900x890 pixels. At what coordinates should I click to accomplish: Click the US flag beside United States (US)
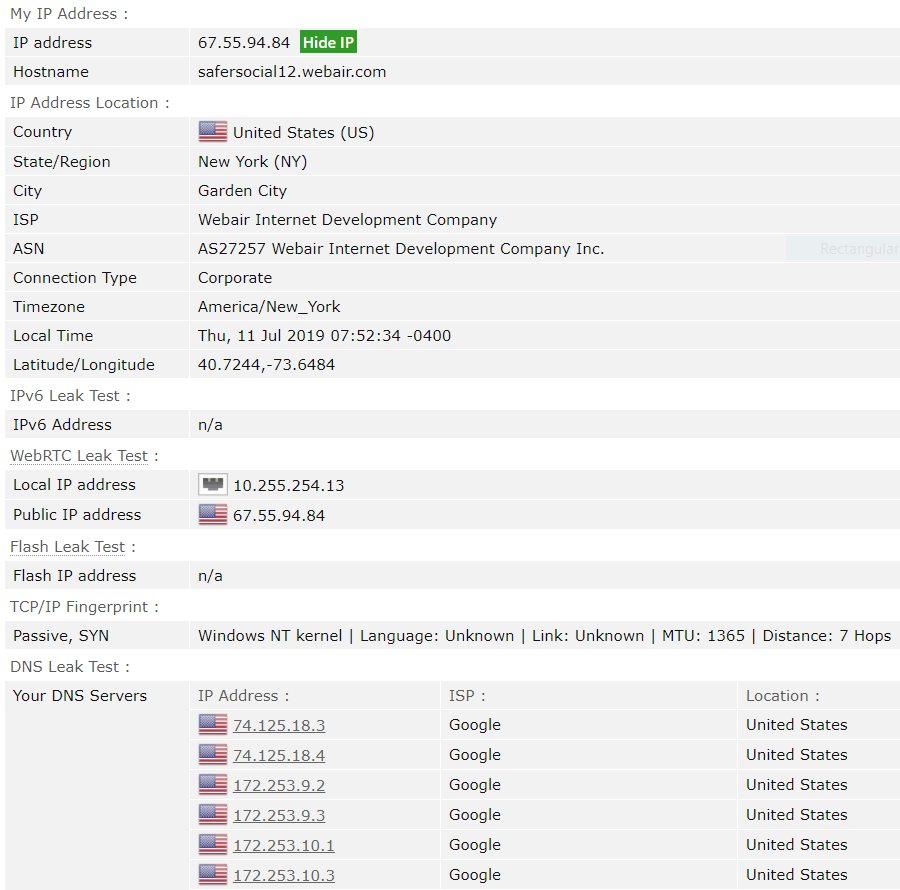213,132
